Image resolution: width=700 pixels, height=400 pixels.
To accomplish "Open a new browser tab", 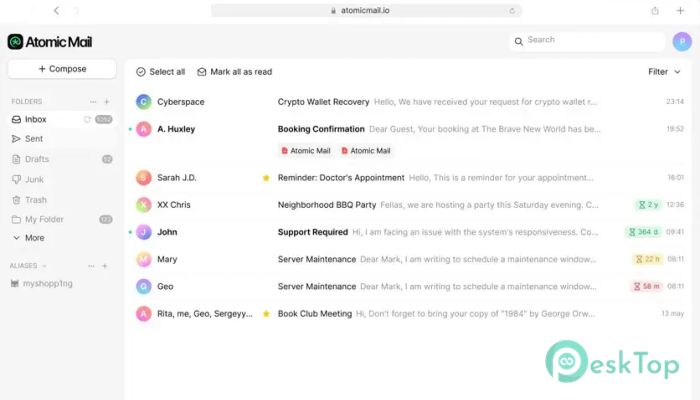I will [680, 11].
